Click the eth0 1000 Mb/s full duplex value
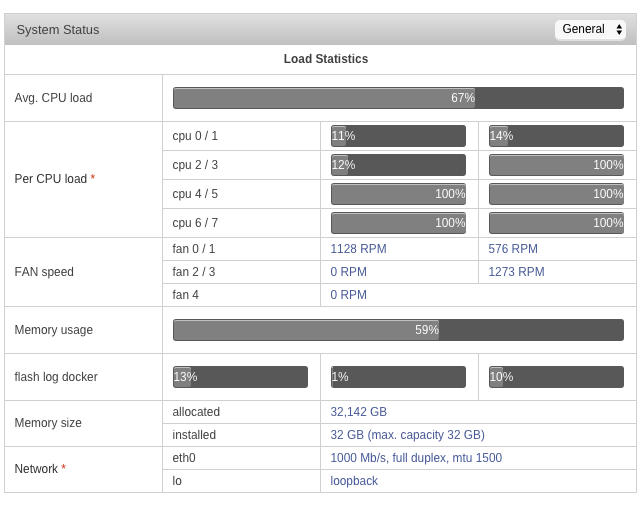This screenshot has width=644, height=506. 416,458
